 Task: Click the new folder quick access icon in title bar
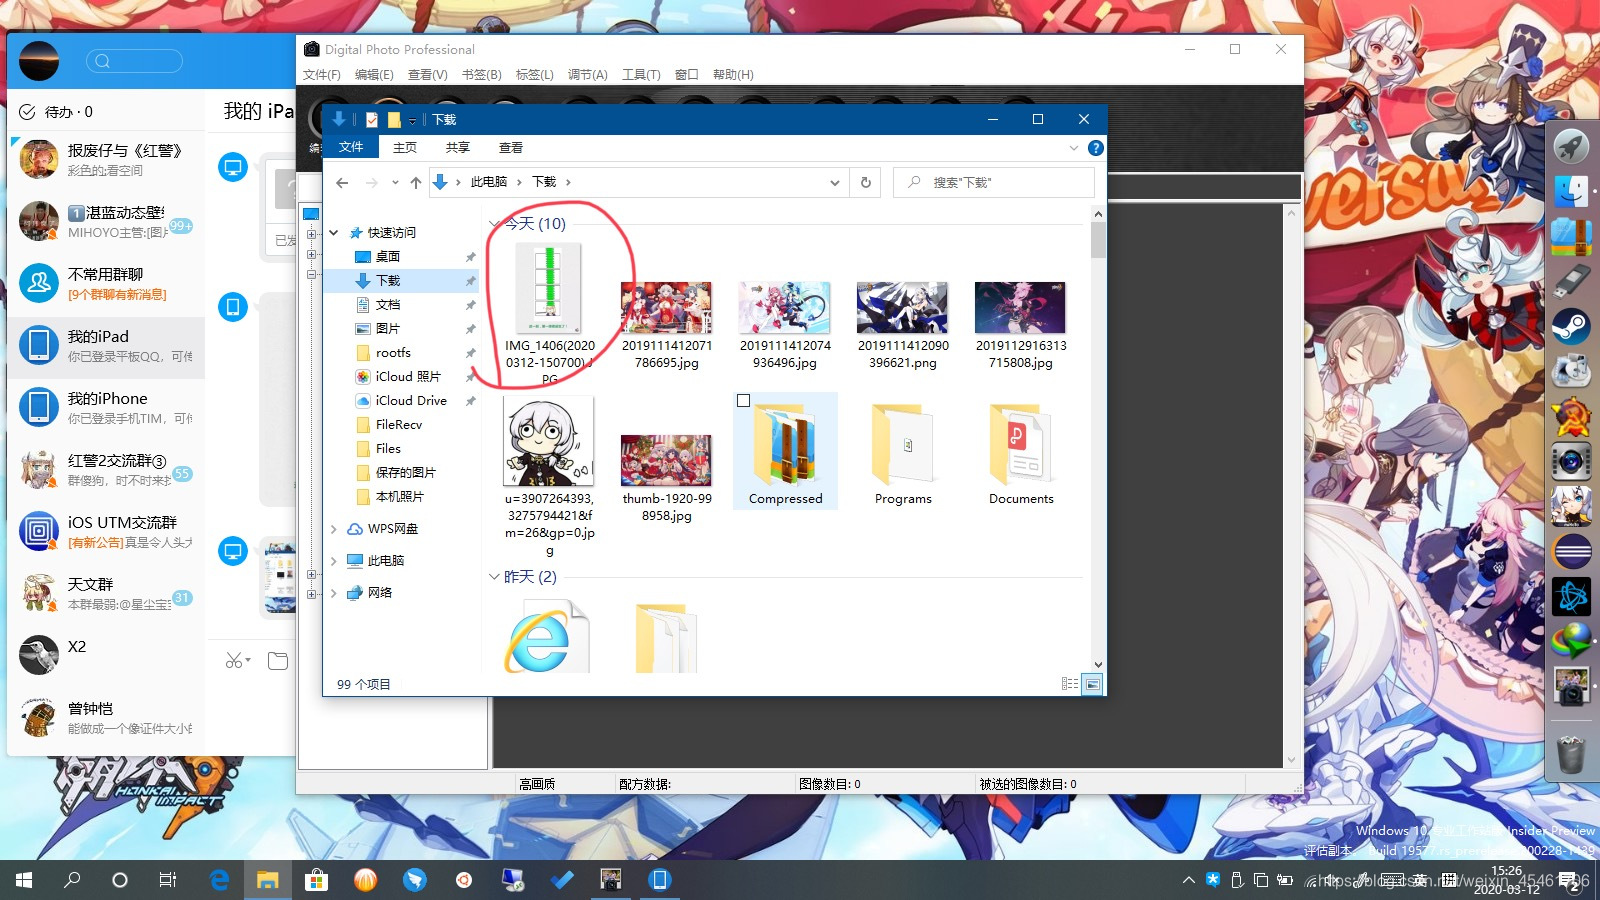(394, 120)
